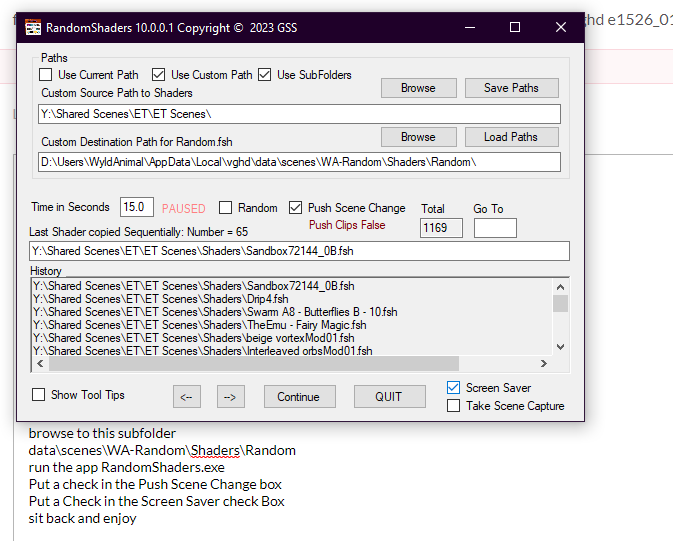Enable Take Scene Capture option
The image size is (673, 541).
coord(454,406)
